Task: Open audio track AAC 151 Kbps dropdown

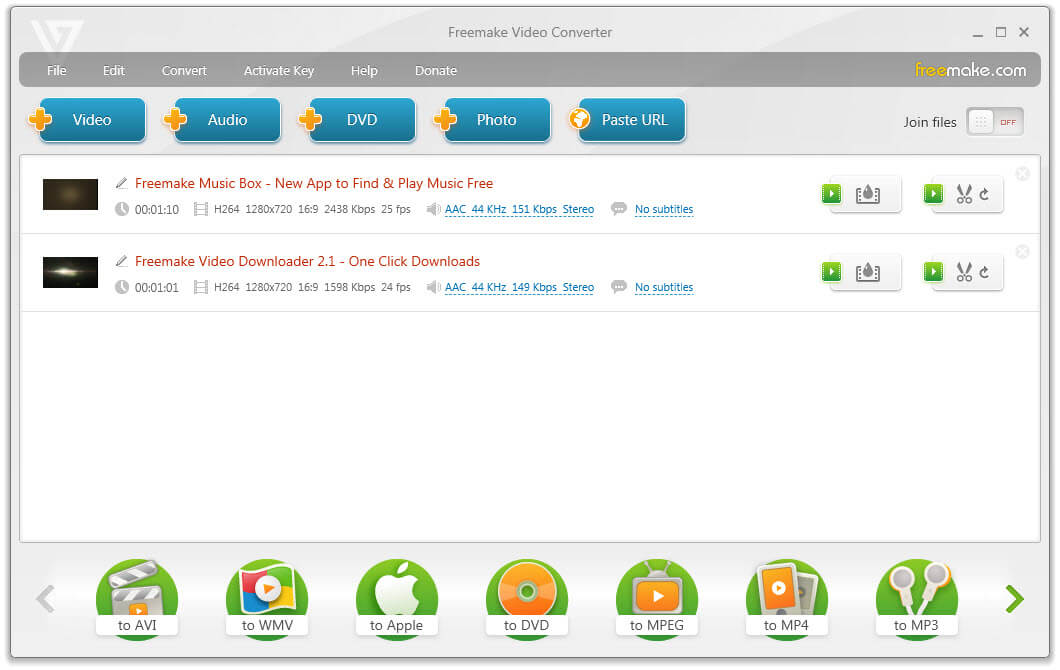Action: pyautogui.click(x=519, y=210)
